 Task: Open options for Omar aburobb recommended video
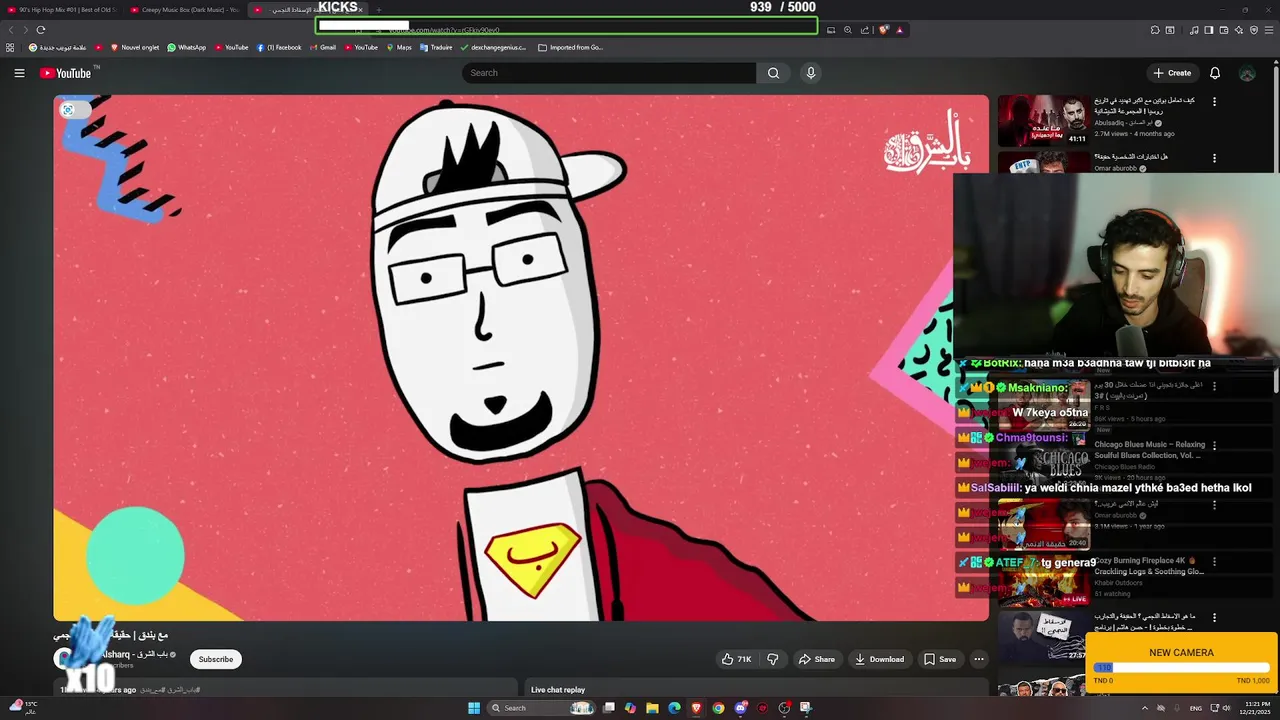[1214, 158]
